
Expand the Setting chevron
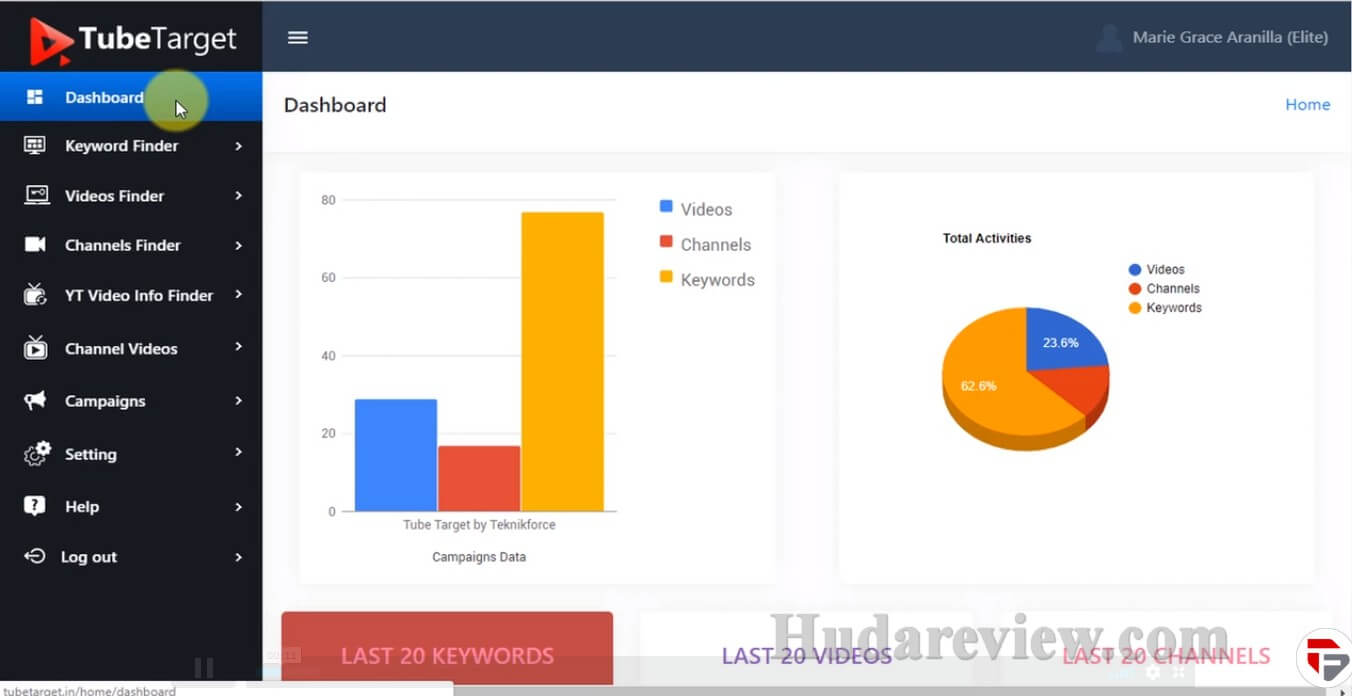tap(238, 452)
